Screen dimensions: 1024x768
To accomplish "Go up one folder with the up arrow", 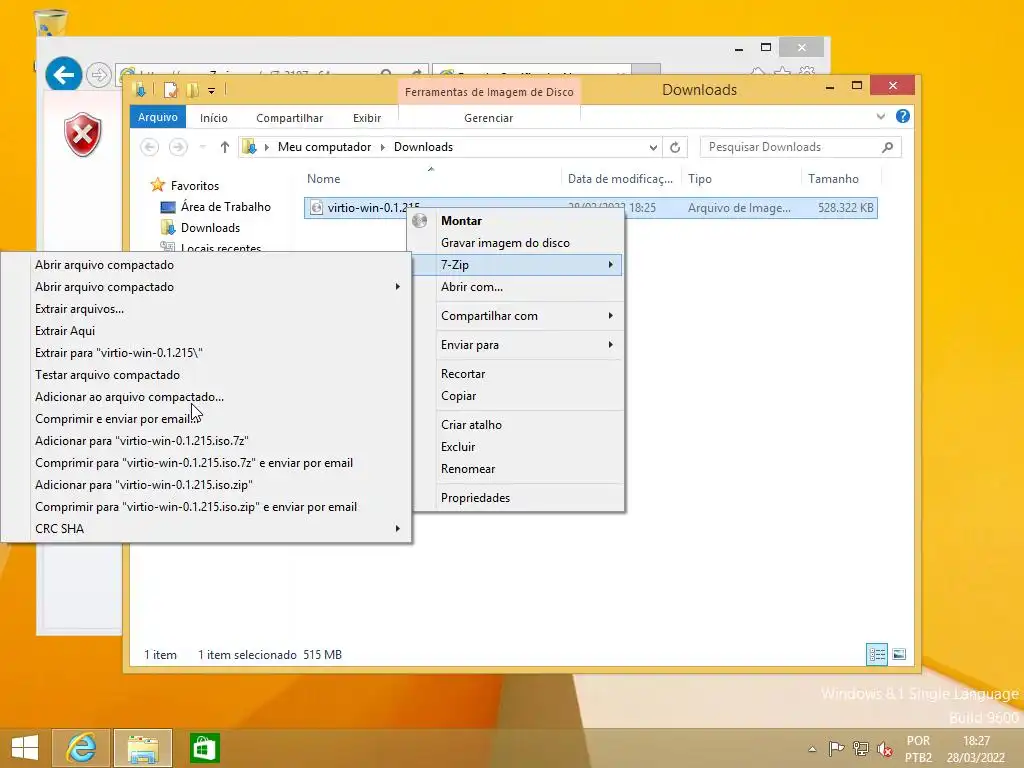I will 225,147.
